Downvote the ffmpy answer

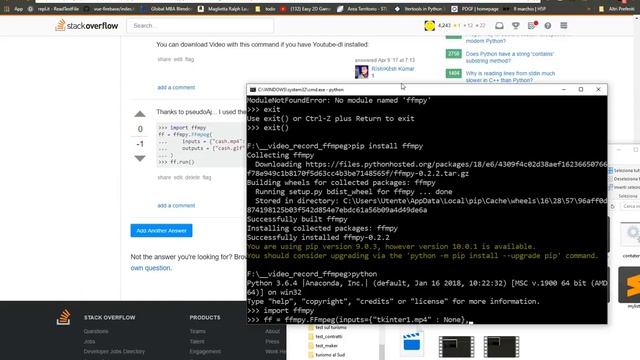coord(140,158)
